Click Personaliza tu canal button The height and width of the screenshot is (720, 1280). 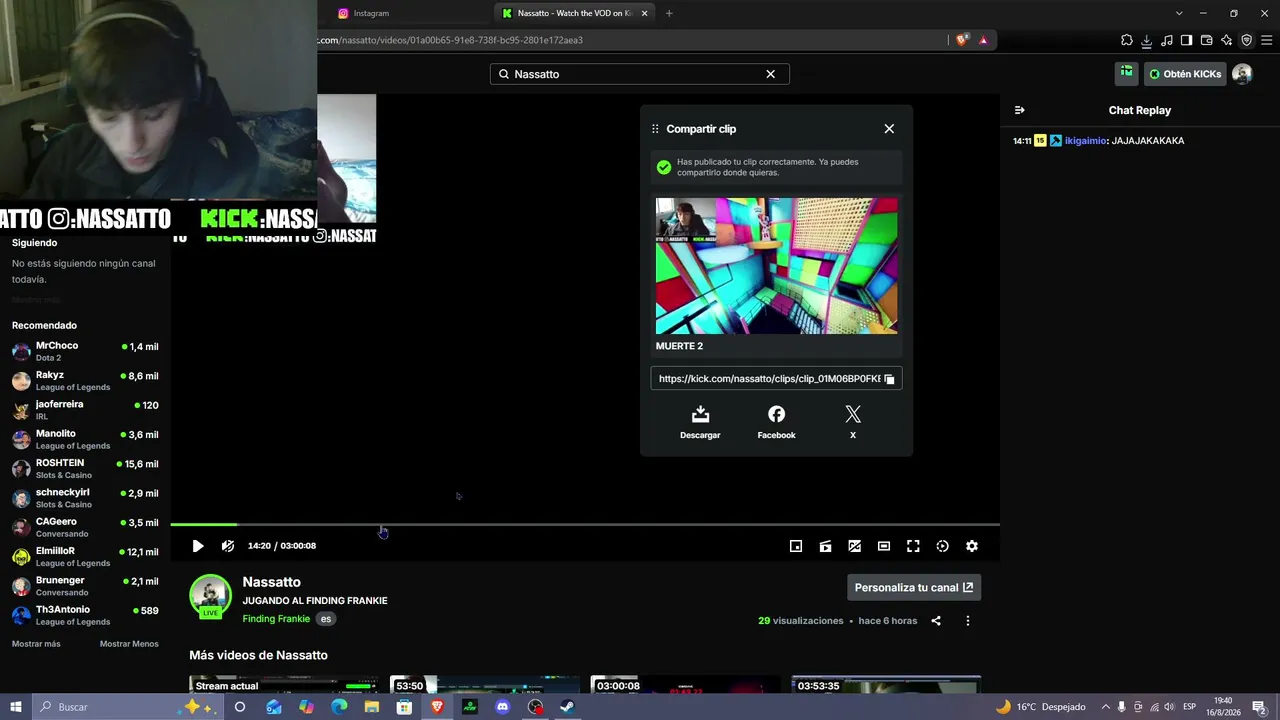coord(914,588)
